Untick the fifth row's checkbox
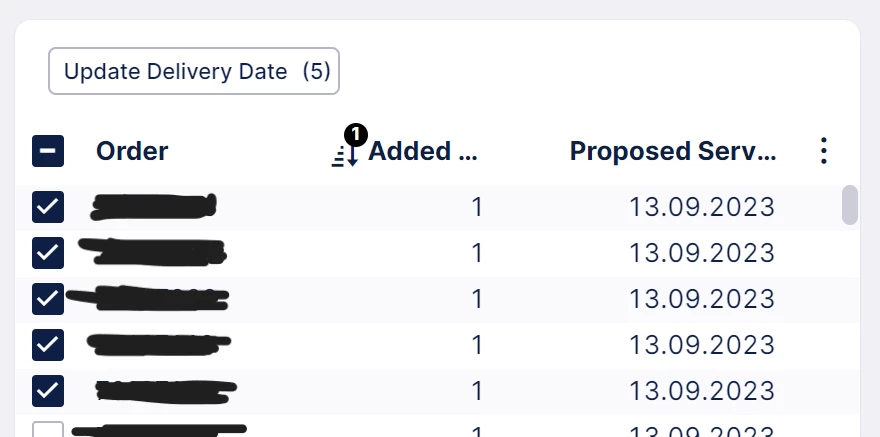Image resolution: width=880 pixels, height=437 pixels. (48, 389)
